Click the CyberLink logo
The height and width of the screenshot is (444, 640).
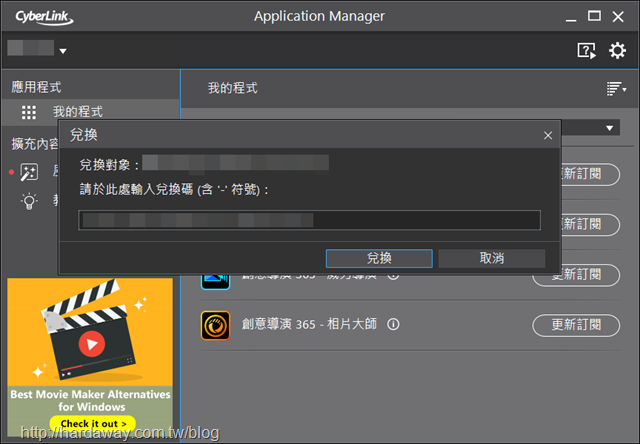pos(44,17)
